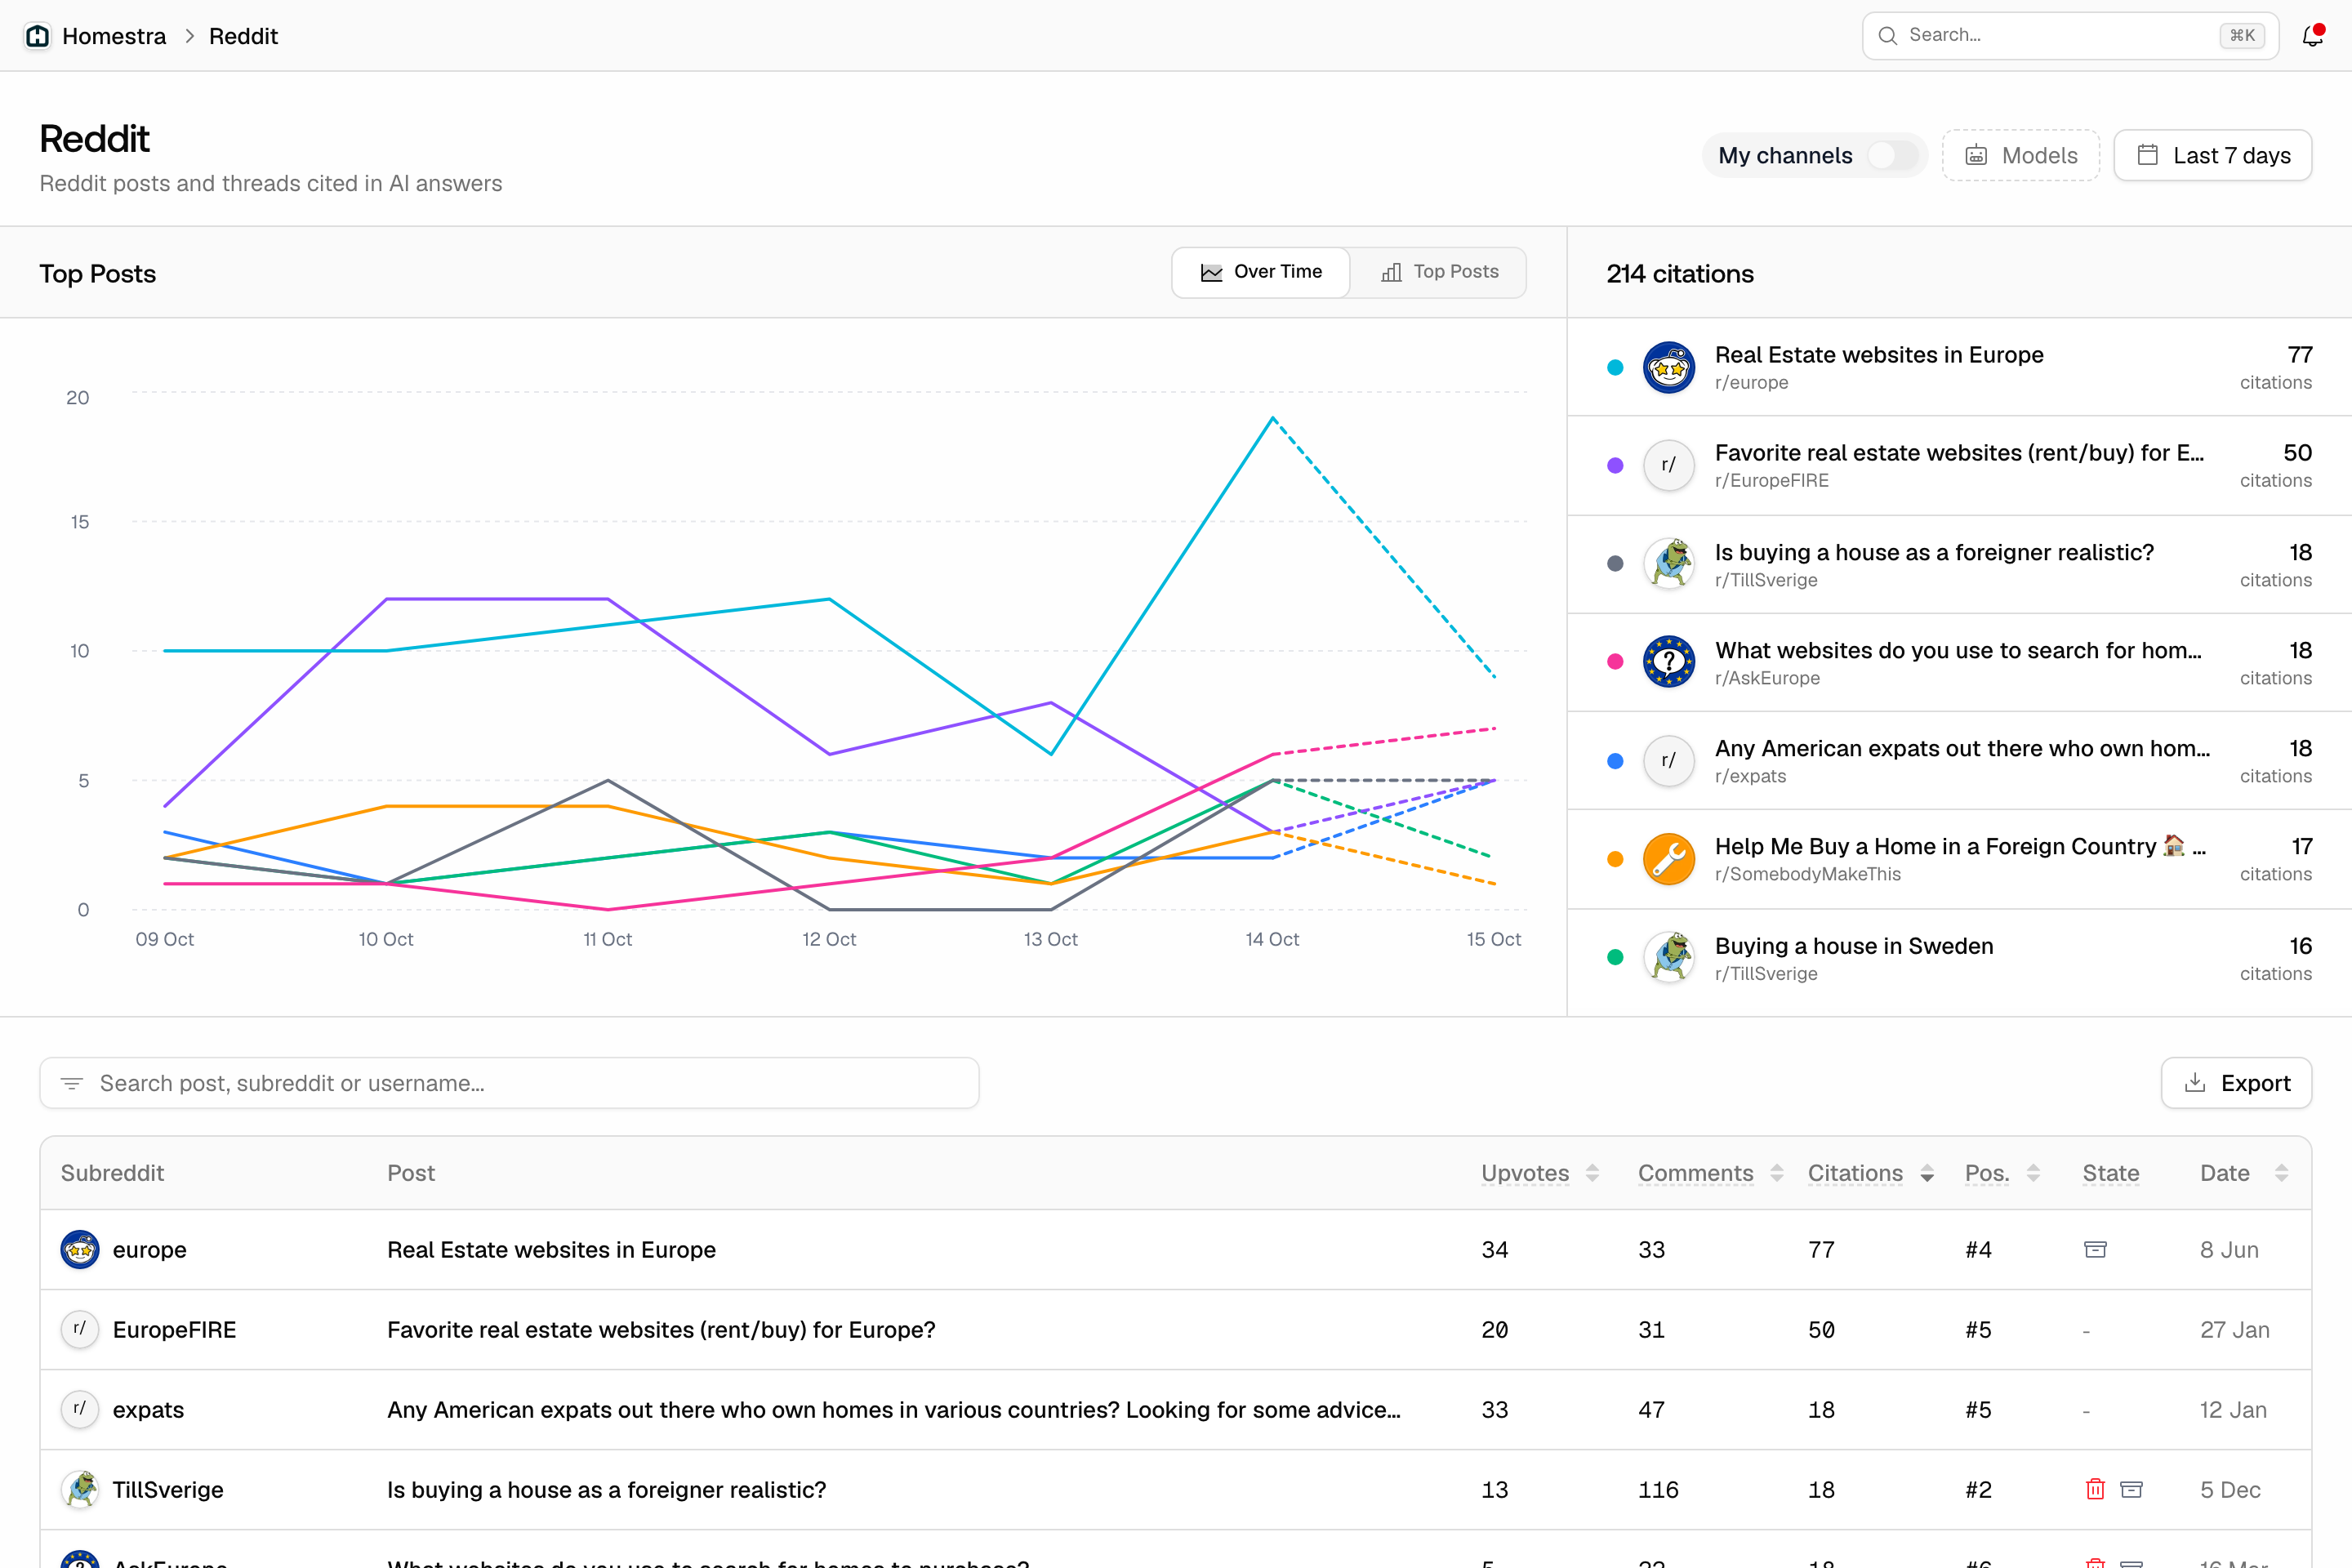The image size is (2352, 1568).
Task: Open Favorite real estate websites post in the table
Action: (661, 1330)
